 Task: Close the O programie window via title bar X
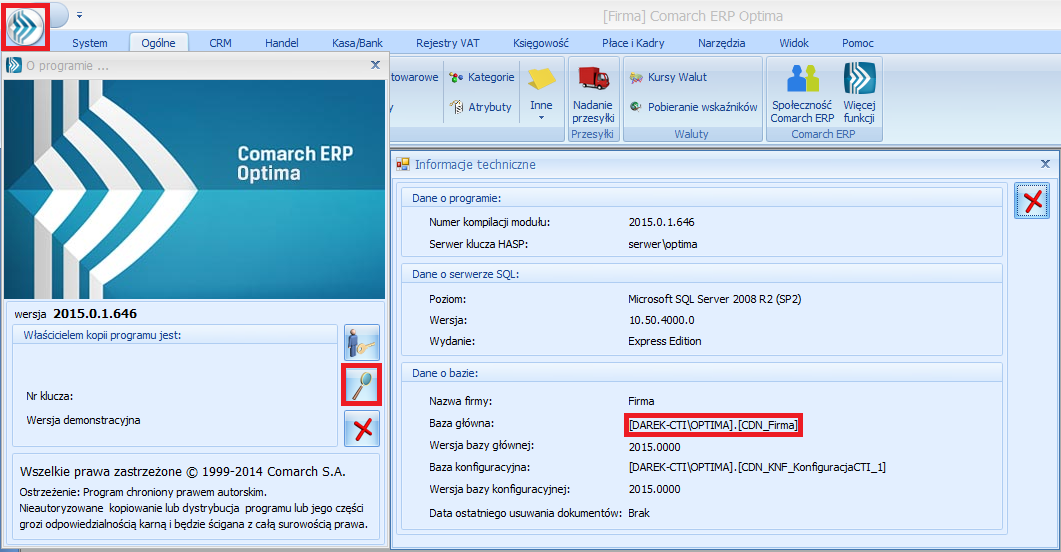tap(375, 65)
